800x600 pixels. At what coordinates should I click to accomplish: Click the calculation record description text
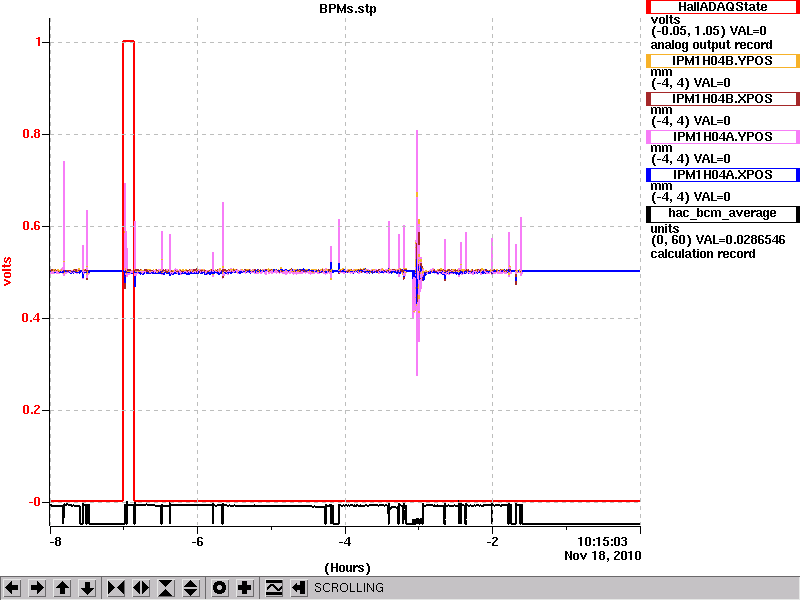click(703, 254)
